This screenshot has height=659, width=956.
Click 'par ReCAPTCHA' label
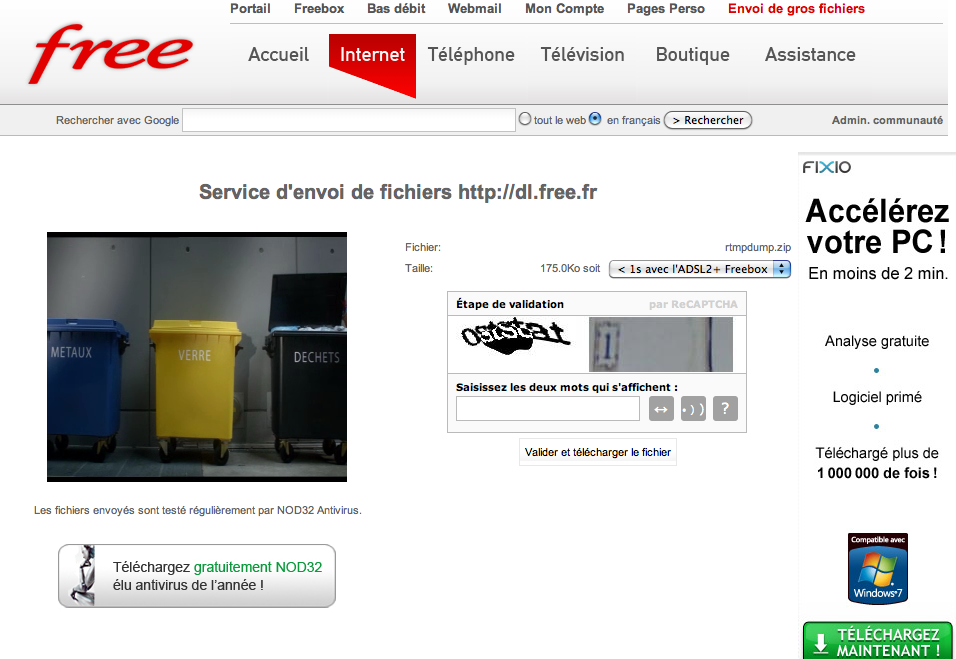(x=693, y=304)
